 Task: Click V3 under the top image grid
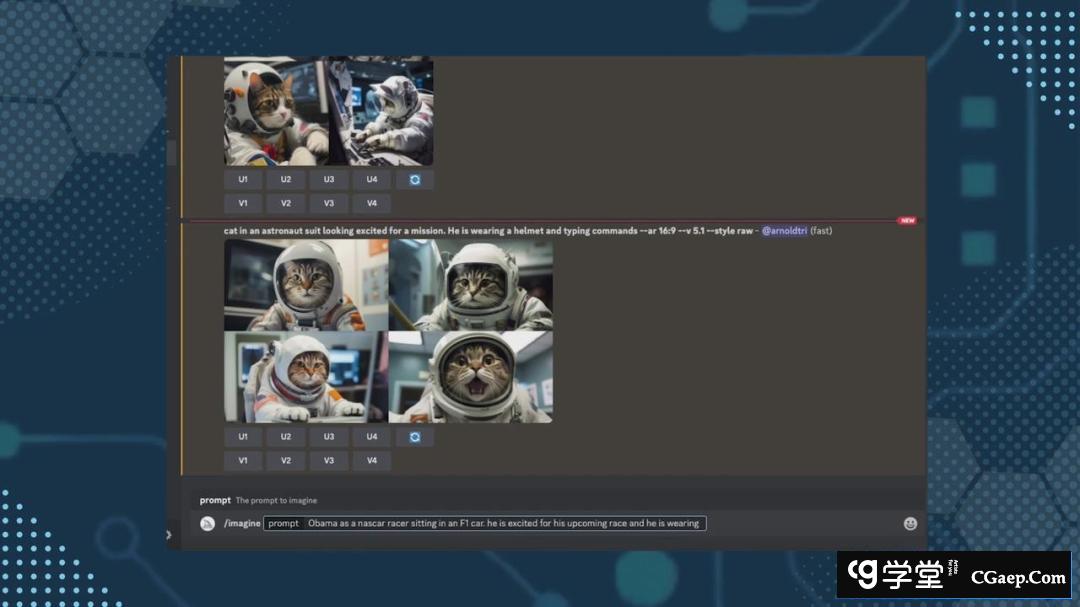329,204
